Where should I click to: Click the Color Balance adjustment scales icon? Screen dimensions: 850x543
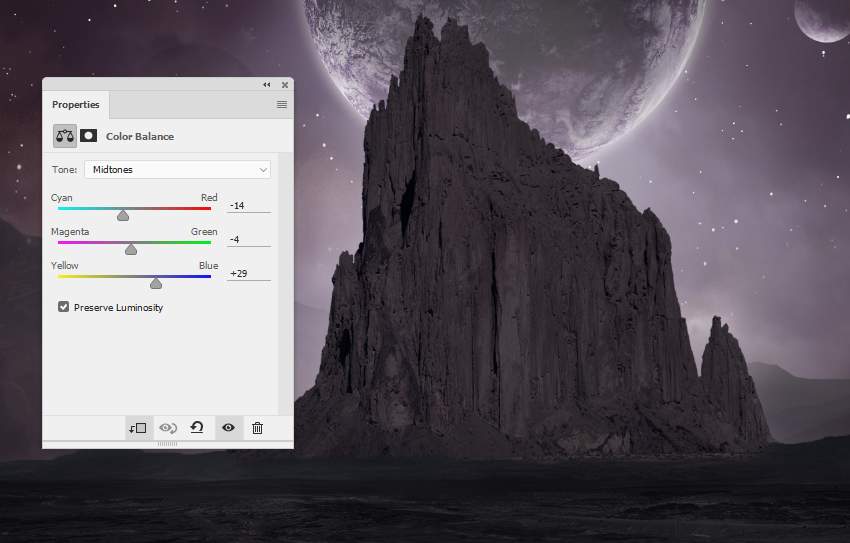[65, 136]
